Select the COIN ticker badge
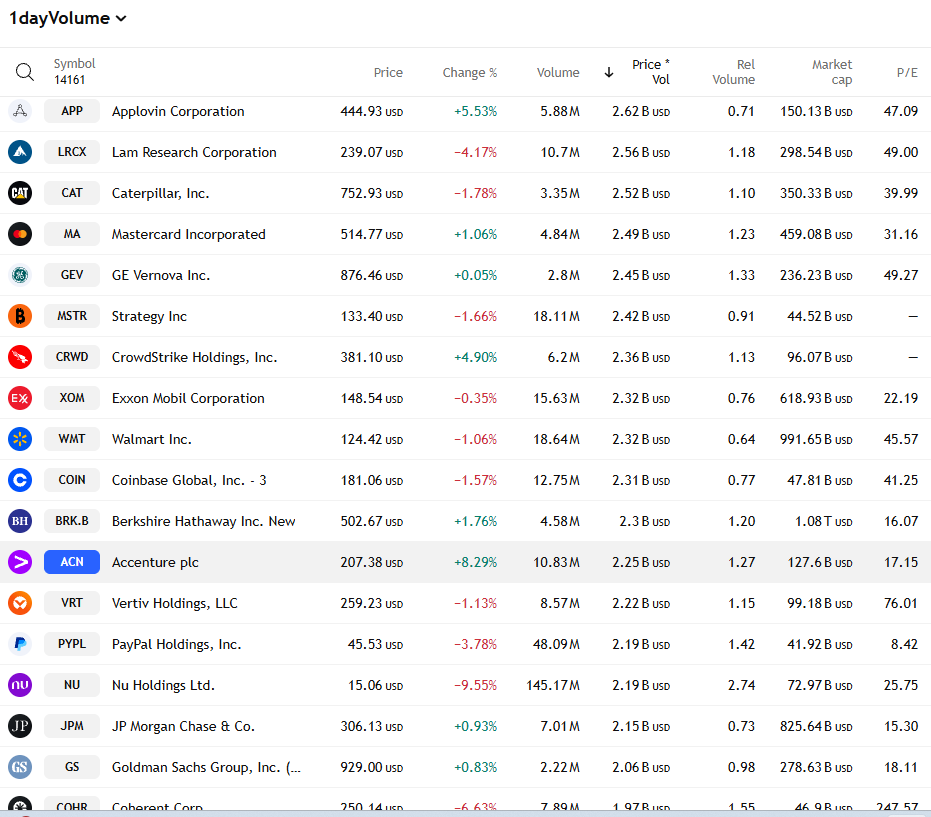This screenshot has height=817, width=931. pos(72,480)
